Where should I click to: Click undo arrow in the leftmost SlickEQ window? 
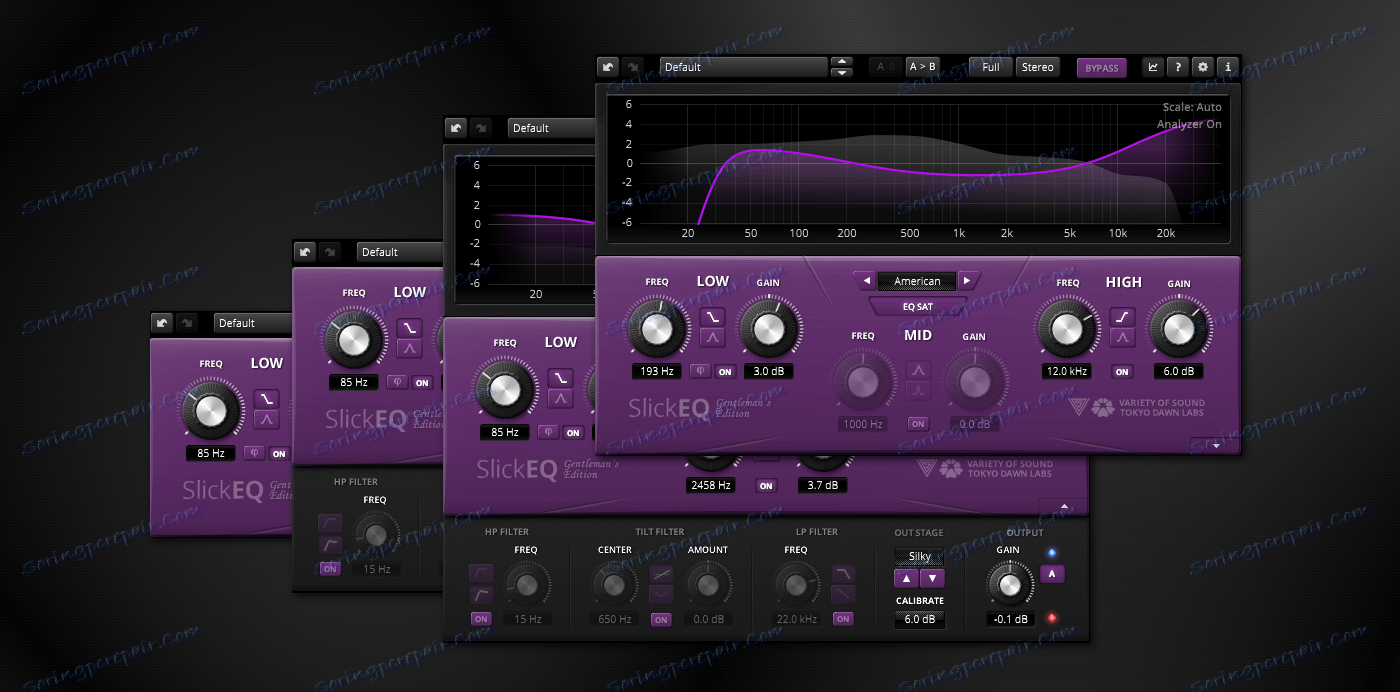(x=162, y=323)
